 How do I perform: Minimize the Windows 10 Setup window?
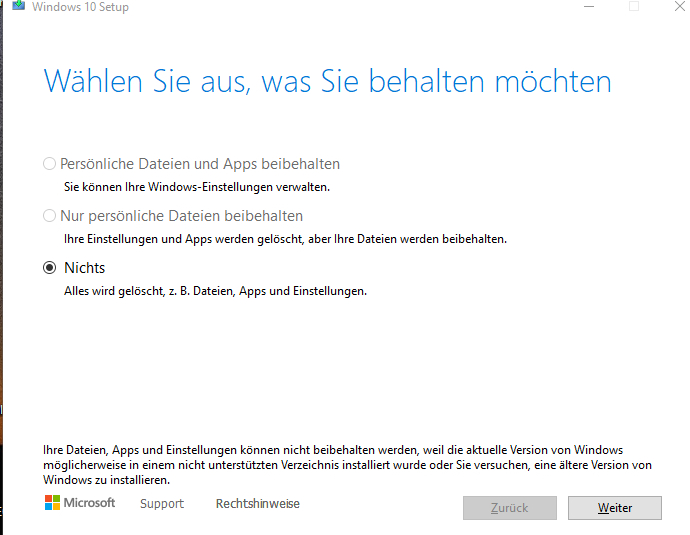coord(589,6)
